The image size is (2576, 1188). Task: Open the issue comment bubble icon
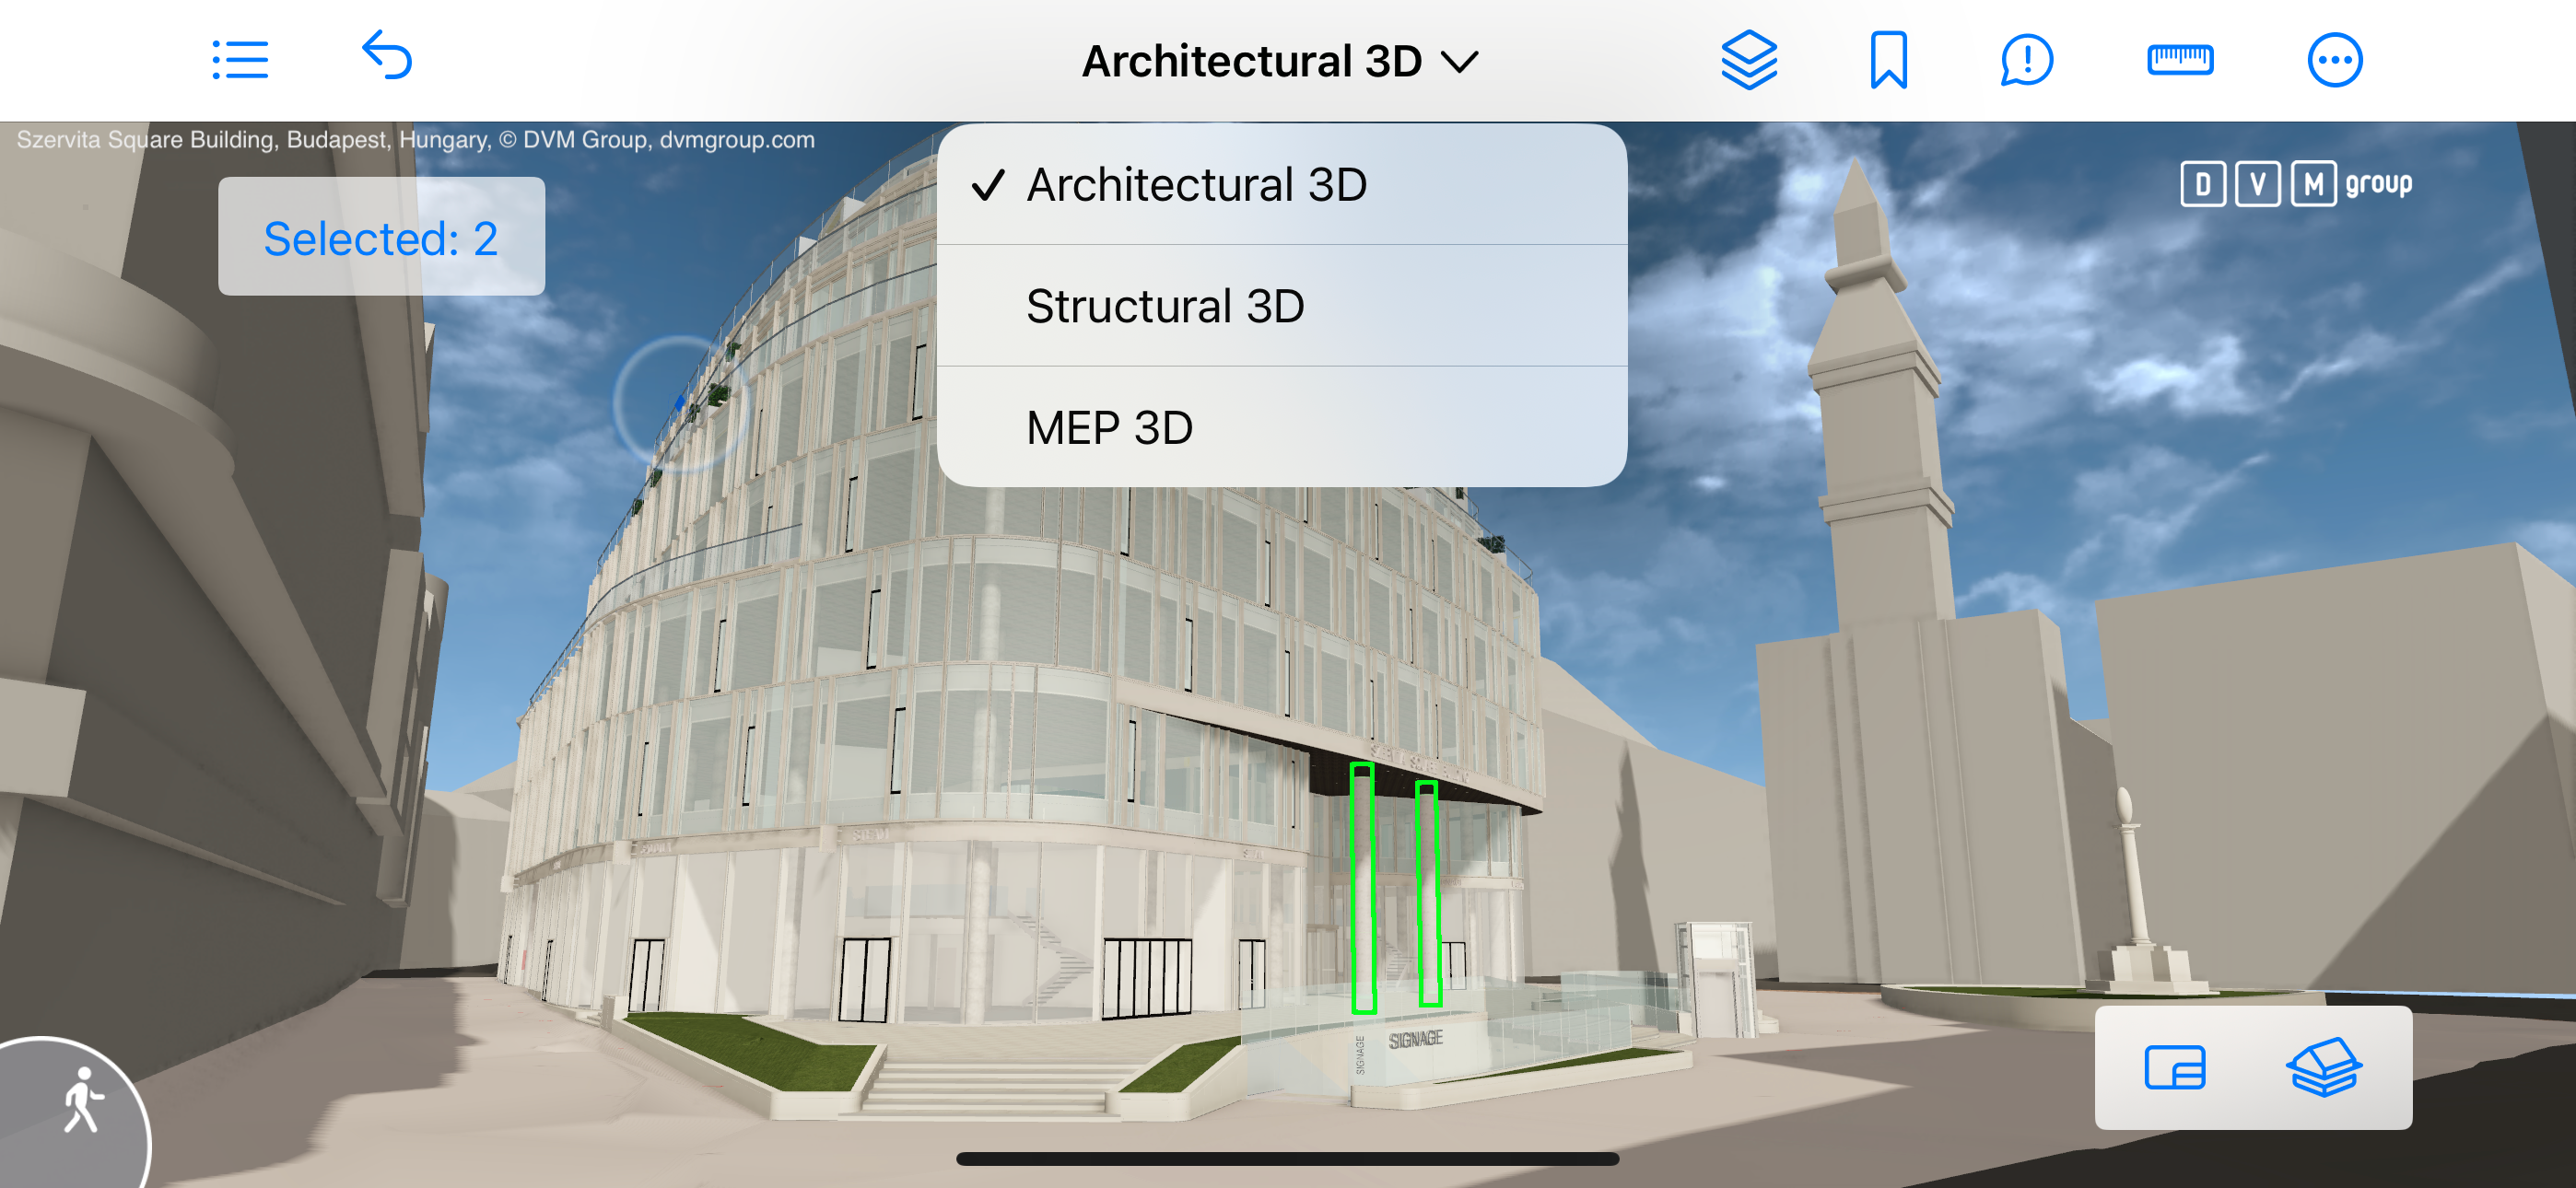(x=2026, y=60)
